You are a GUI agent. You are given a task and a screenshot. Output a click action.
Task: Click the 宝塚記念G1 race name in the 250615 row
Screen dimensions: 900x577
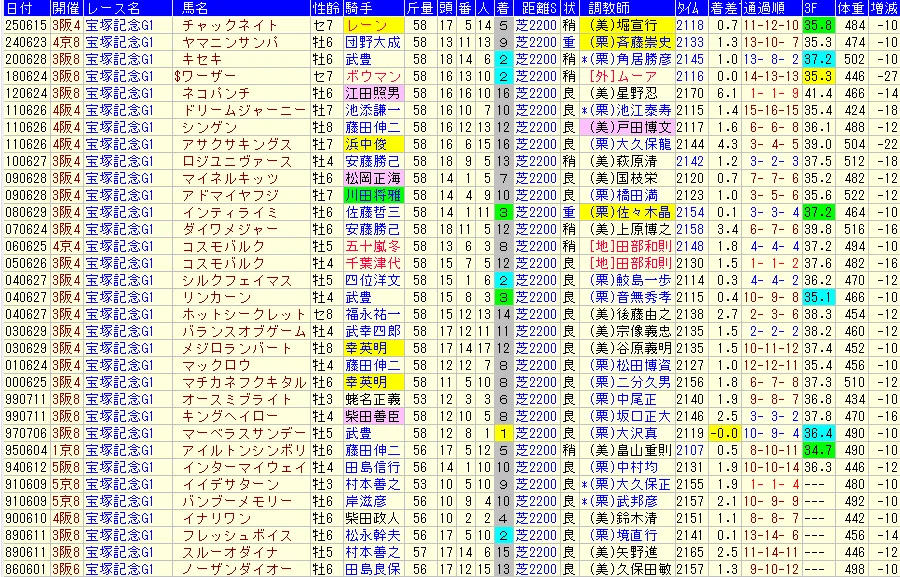pyautogui.click(x=119, y=25)
